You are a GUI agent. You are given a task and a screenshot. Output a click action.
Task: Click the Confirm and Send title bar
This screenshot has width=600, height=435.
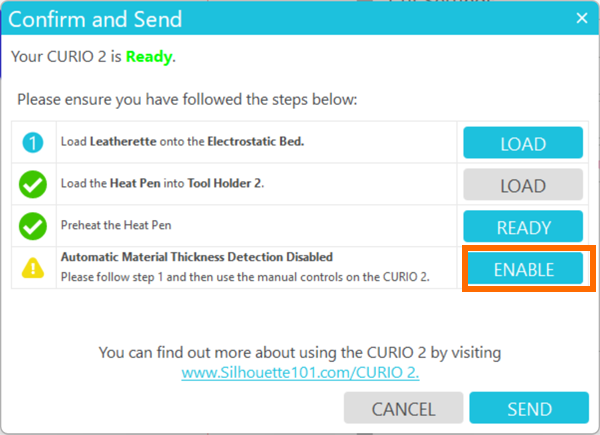[250, 17]
